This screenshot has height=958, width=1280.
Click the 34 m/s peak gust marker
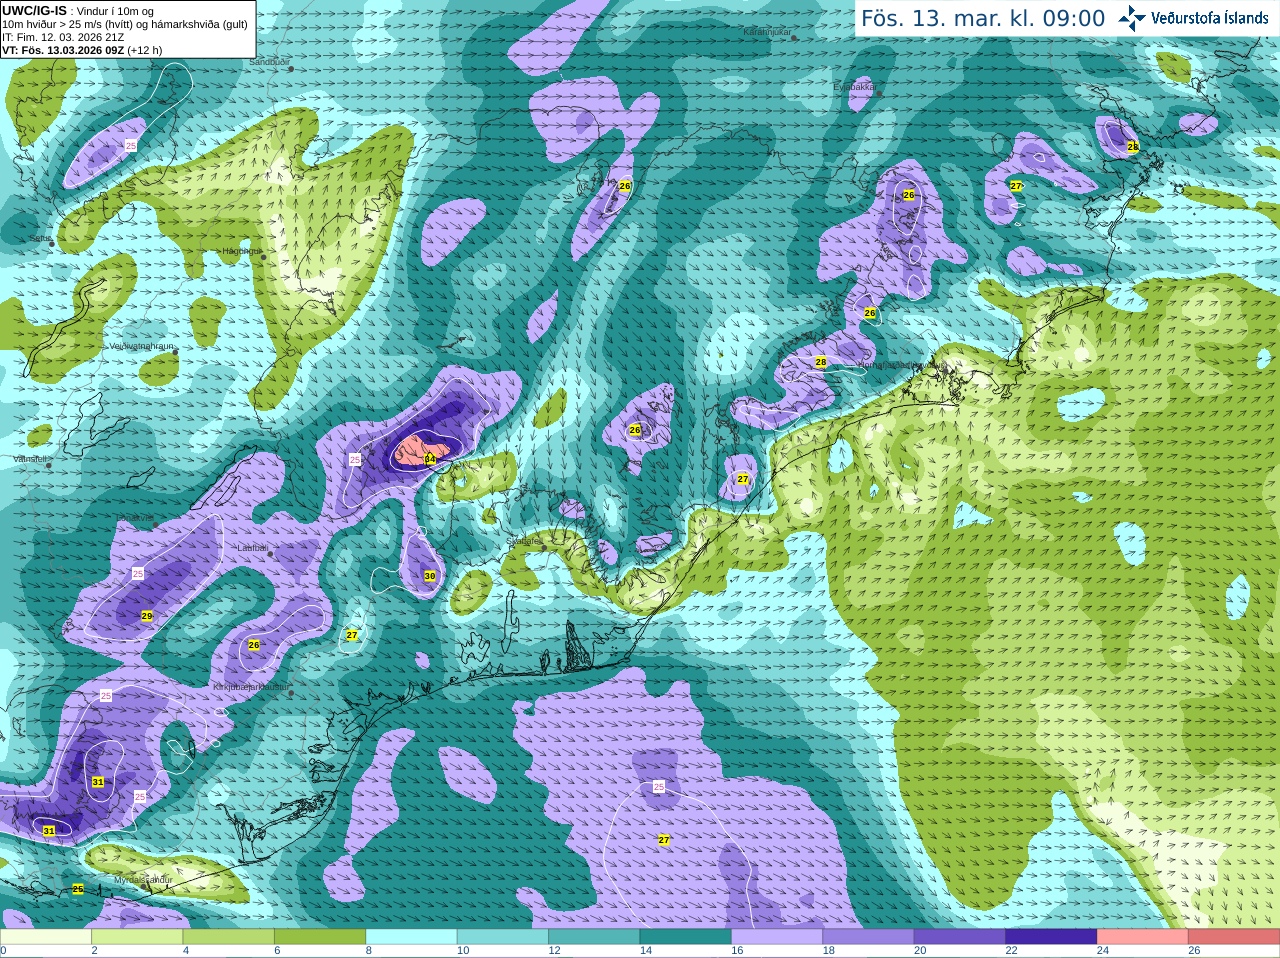tap(430, 459)
